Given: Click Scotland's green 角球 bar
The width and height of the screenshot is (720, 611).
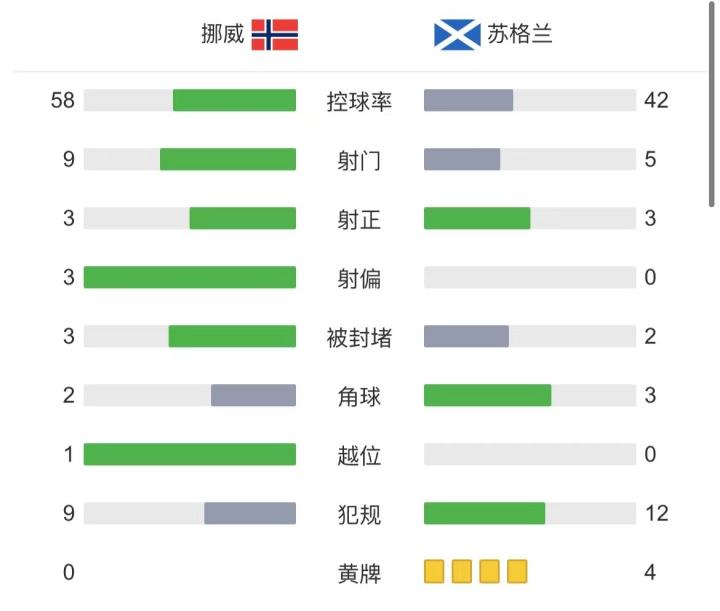Looking at the screenshot, I should 487,395.
